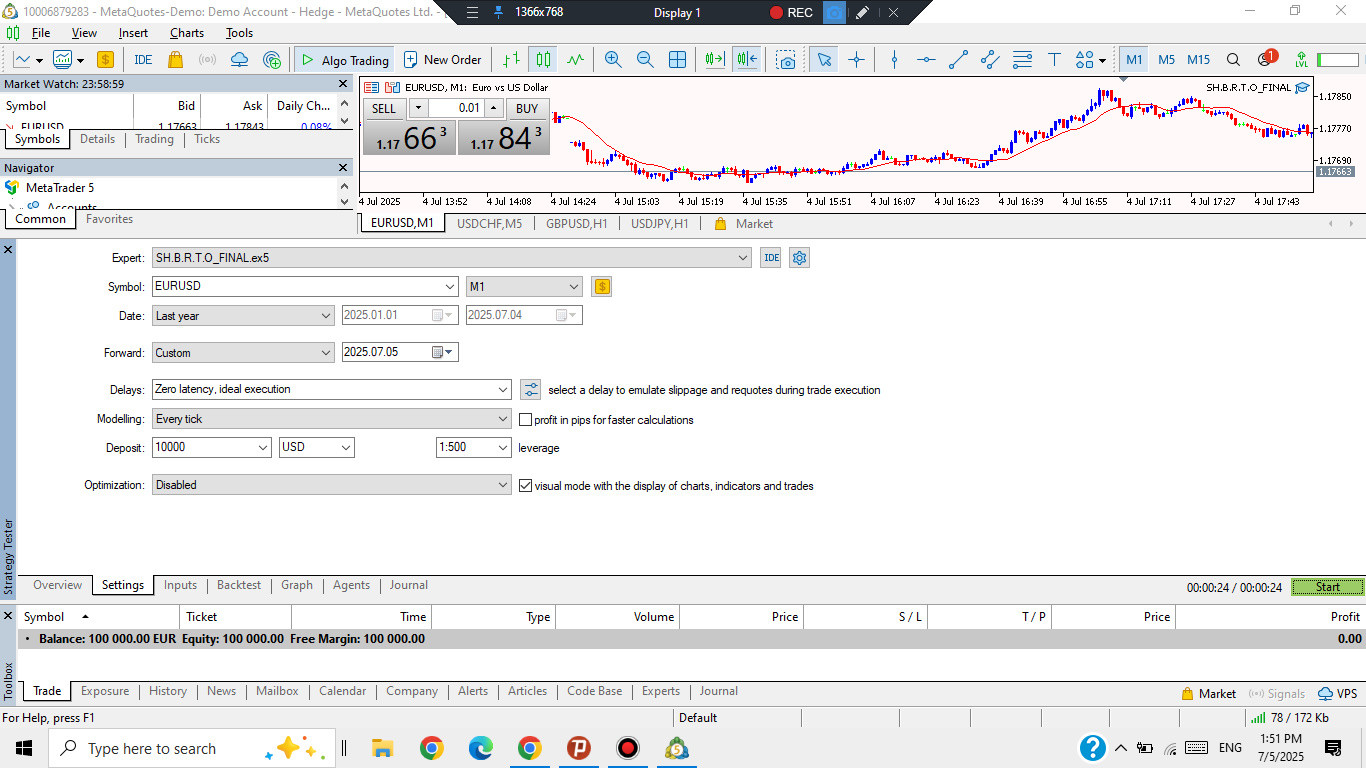Click the green LVL arrow icon
The width and height of the screenshot is (1366, 768).
[x=1300, y=60]
